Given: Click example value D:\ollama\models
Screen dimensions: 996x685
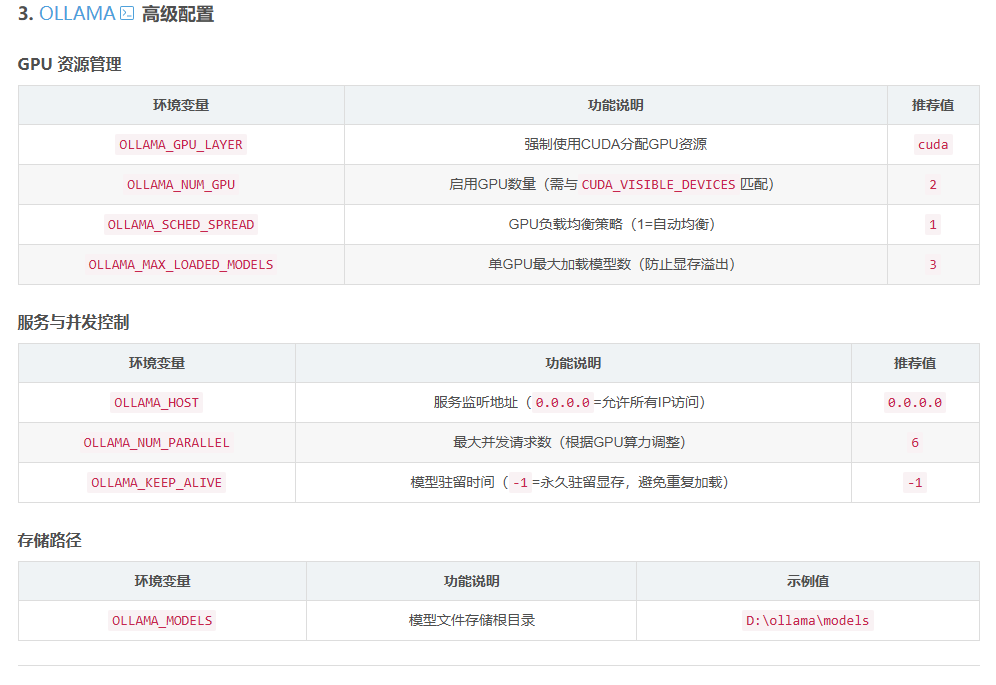Looking at the screenshot, I should pyautogui.click(x=807, y=621).
